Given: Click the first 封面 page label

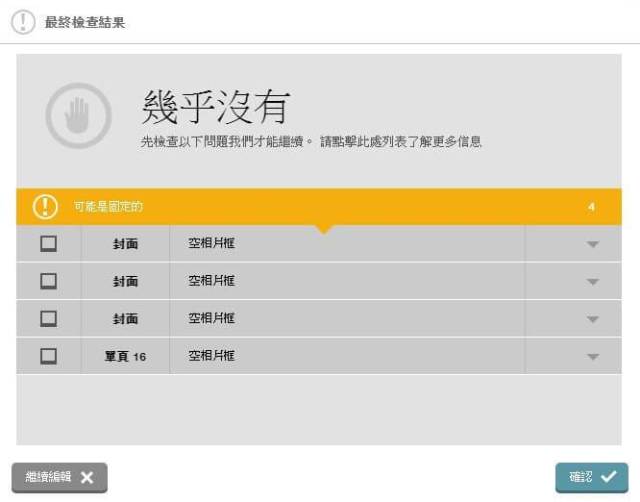Looking at the screenshot, I should click(x=125, y=244).
